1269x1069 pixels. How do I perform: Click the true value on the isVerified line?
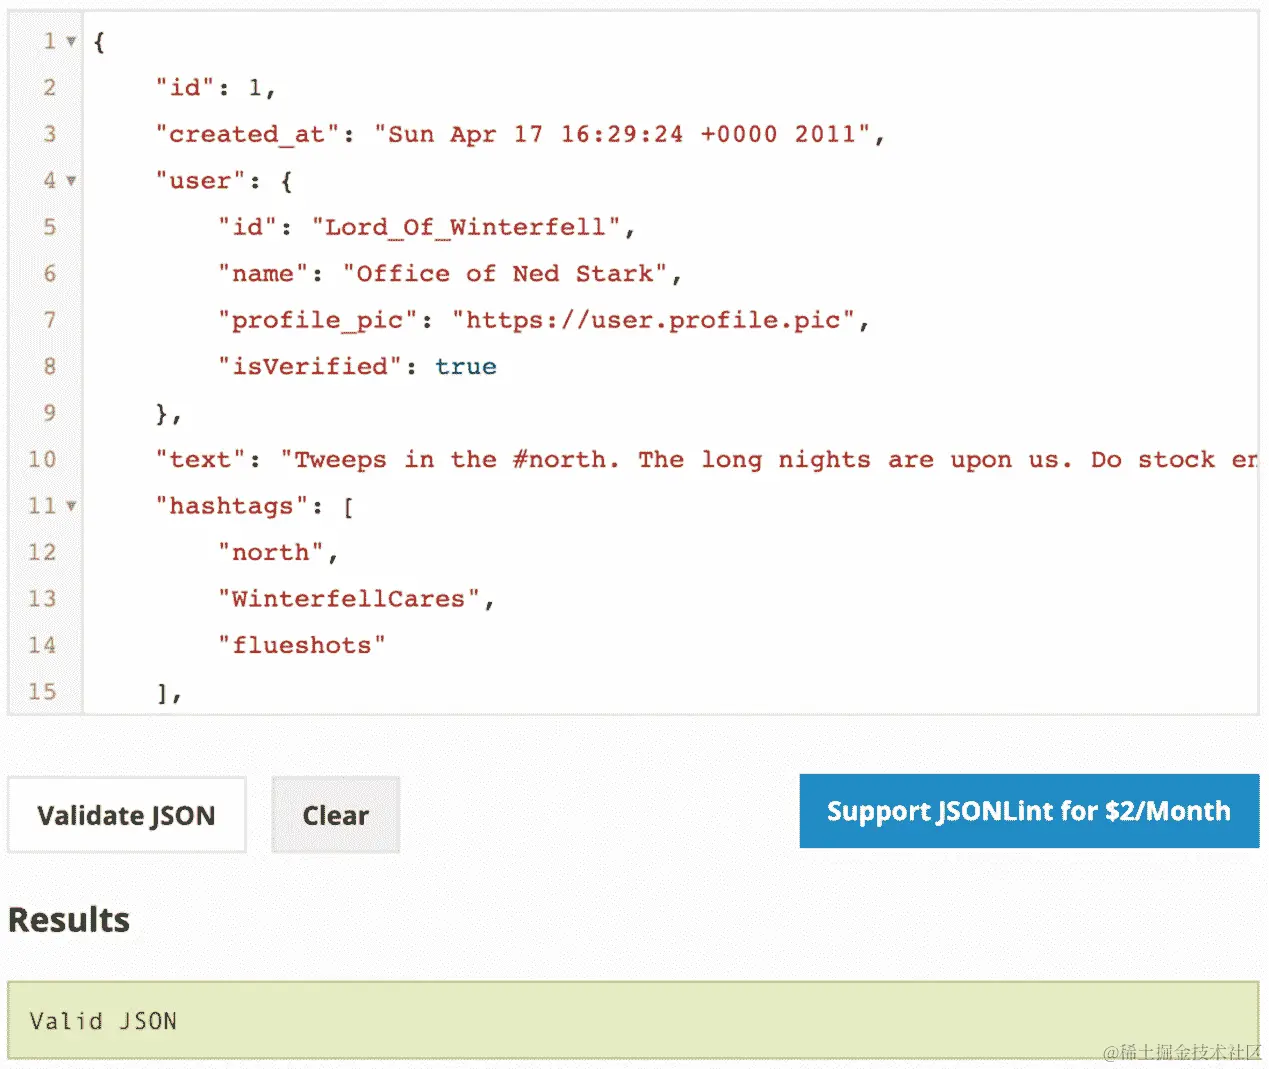[465, 366]
